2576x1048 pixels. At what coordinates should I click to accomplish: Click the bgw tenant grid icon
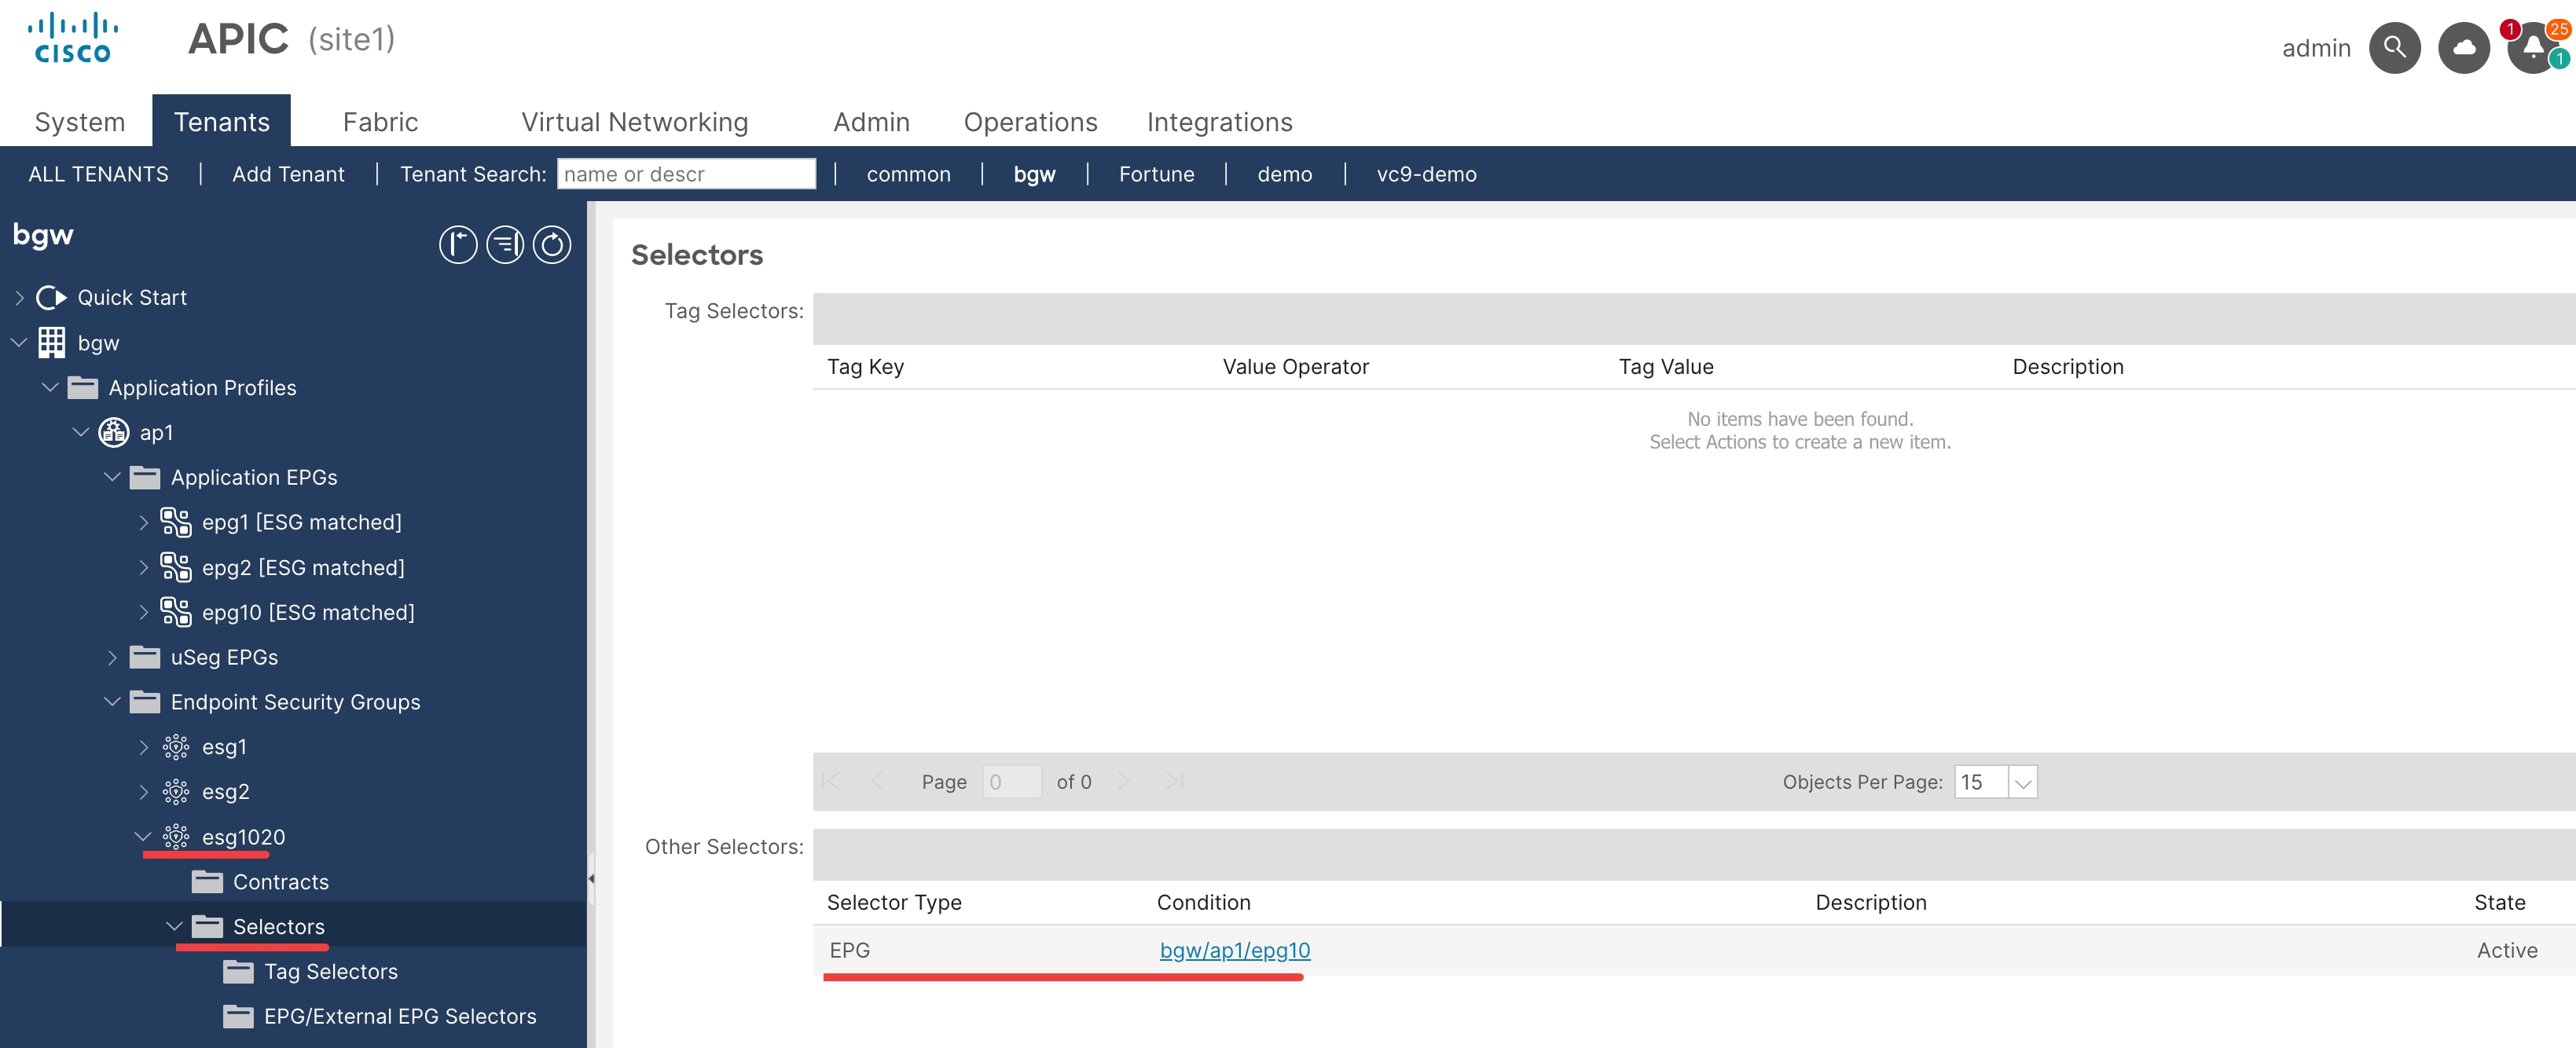click(x=51, y=342)
